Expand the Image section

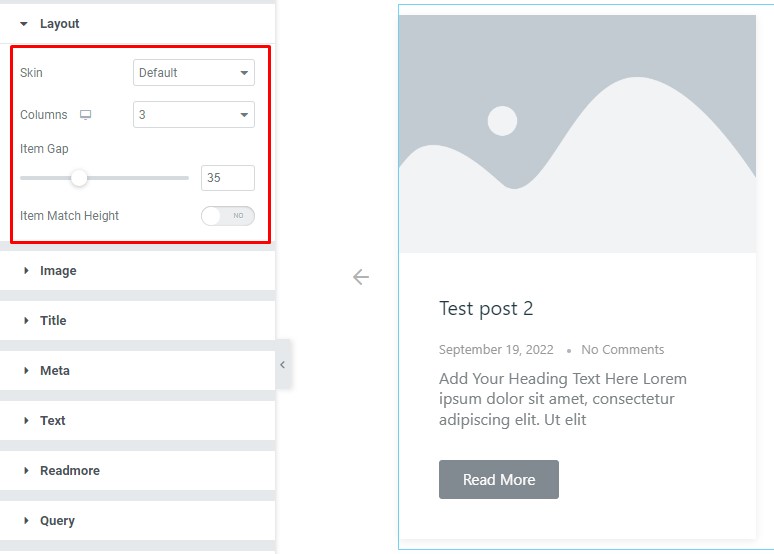(x=137, y=271)
